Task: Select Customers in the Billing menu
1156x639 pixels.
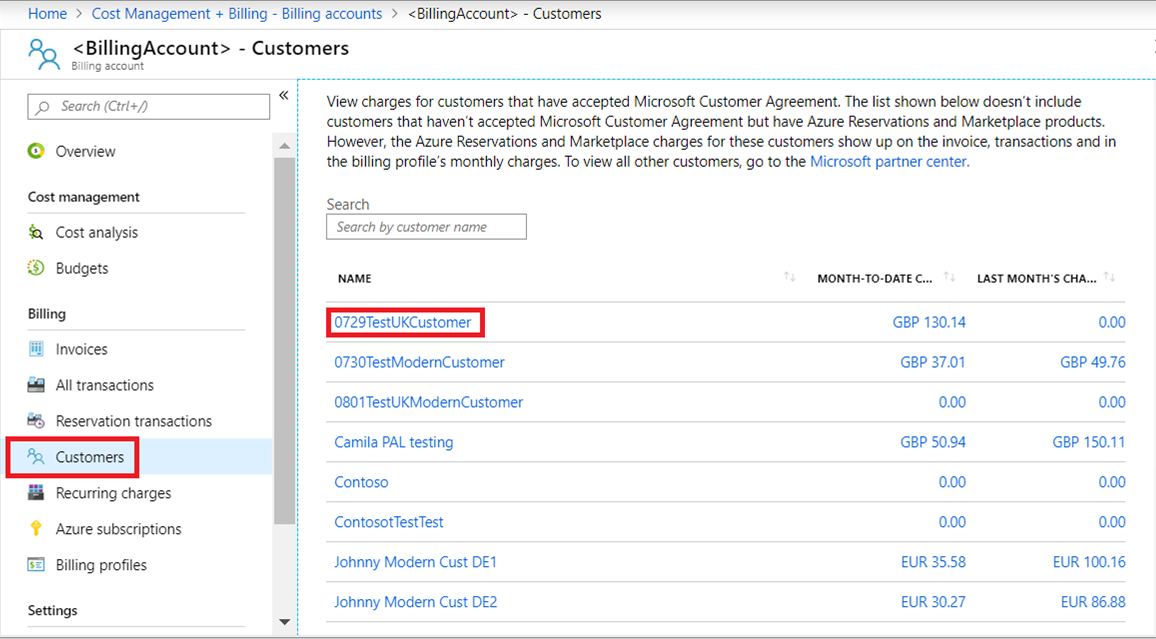Action: click(x=89, y=457)
